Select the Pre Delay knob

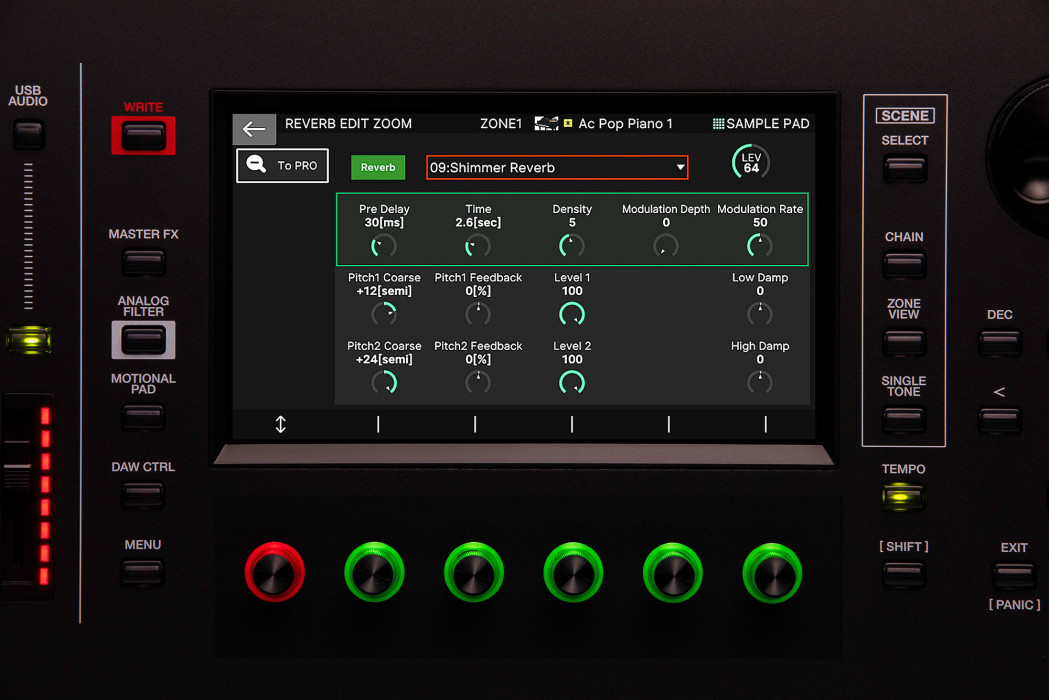pos(383,245)
